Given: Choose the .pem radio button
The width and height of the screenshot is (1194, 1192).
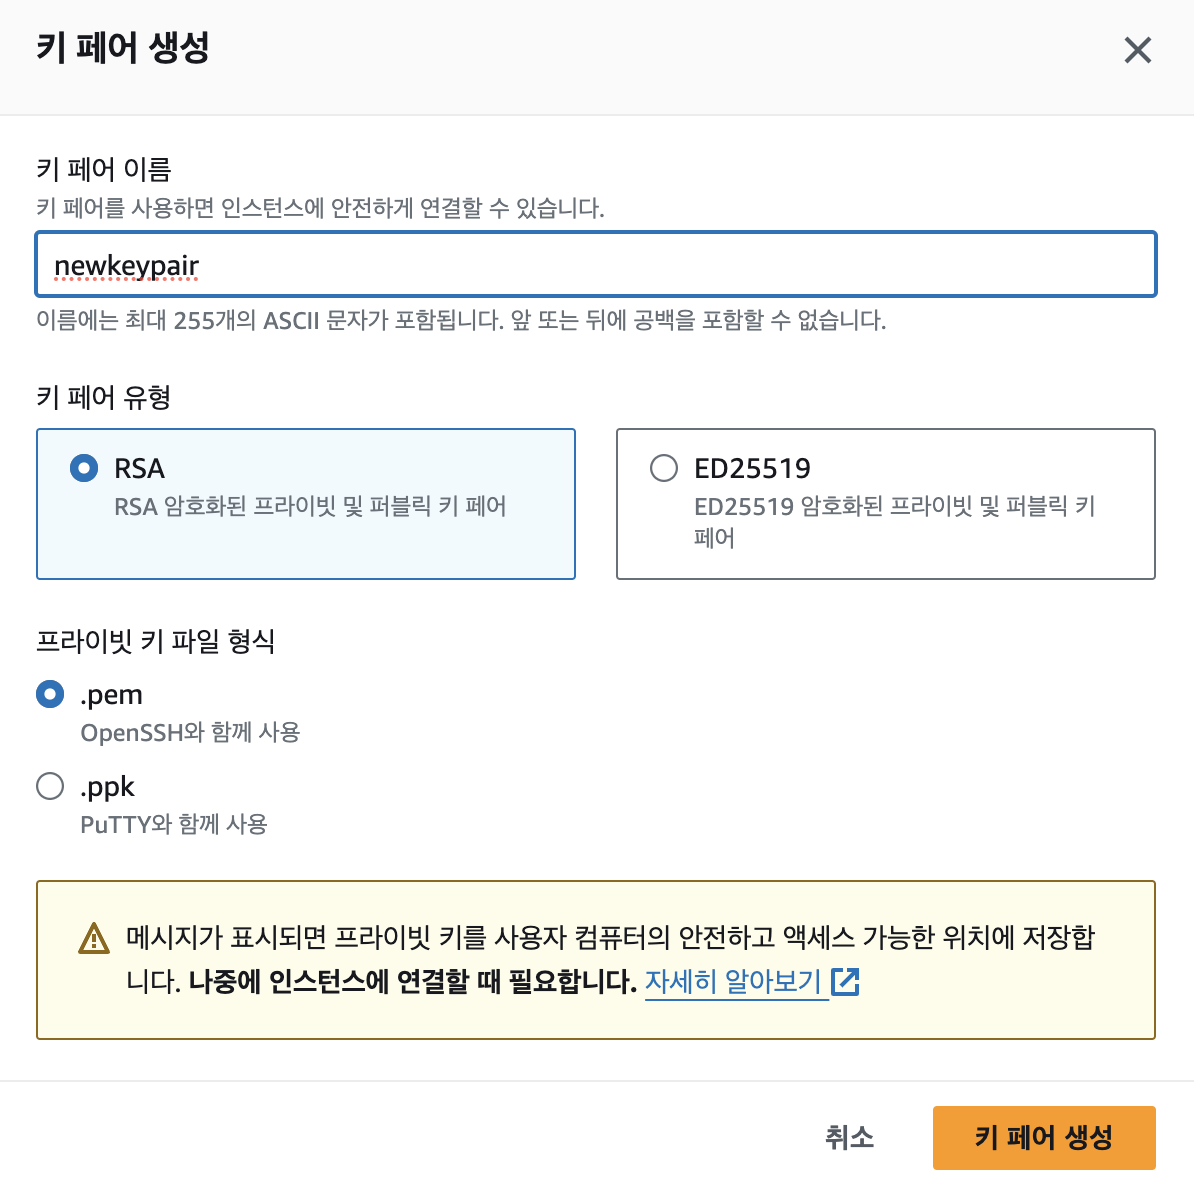Looking at the screenshot, I should [x=50, y=694].
